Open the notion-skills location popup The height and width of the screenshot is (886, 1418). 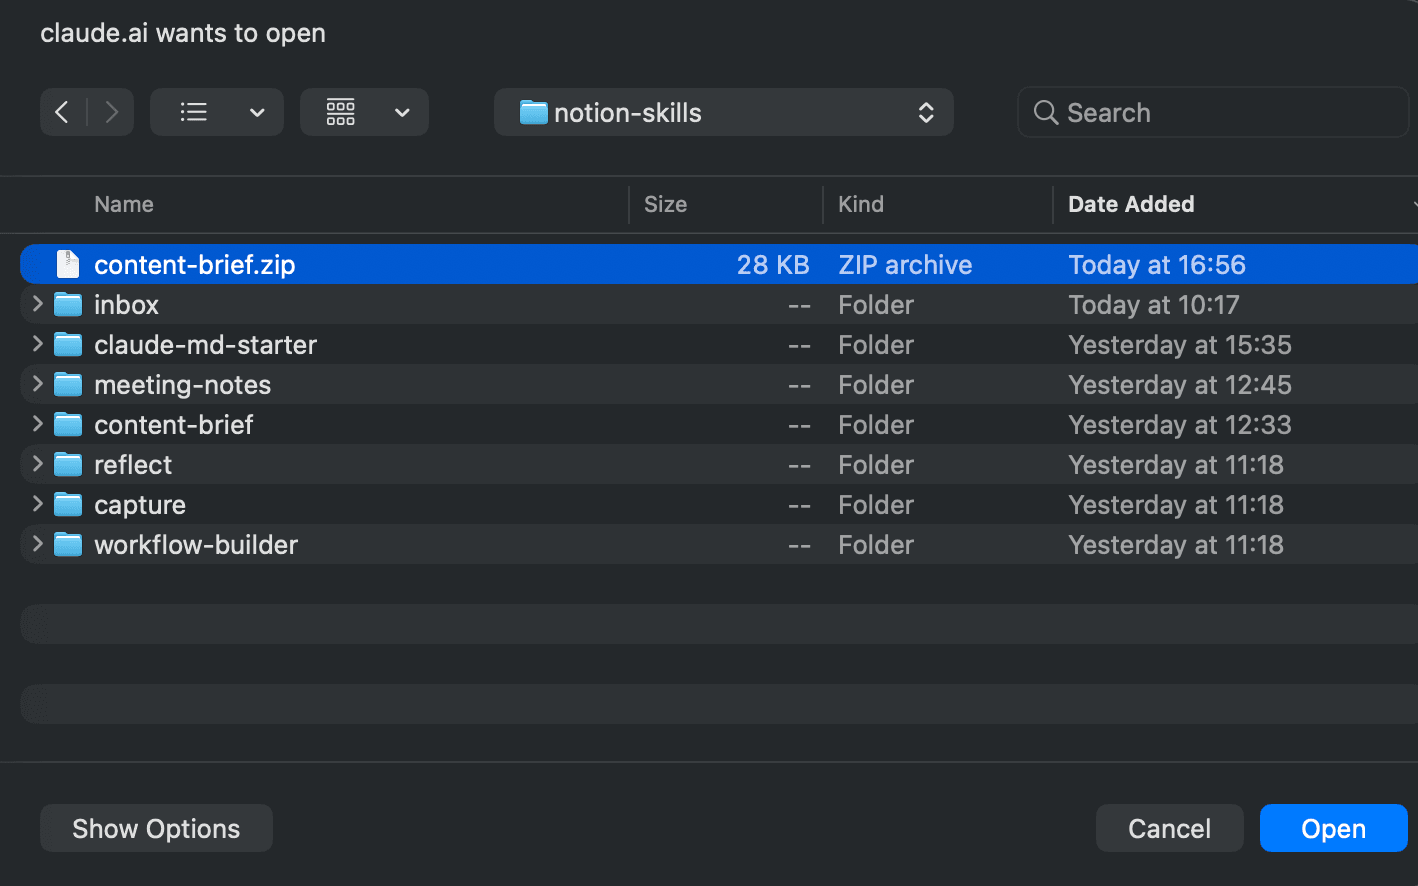coord(723,112)
